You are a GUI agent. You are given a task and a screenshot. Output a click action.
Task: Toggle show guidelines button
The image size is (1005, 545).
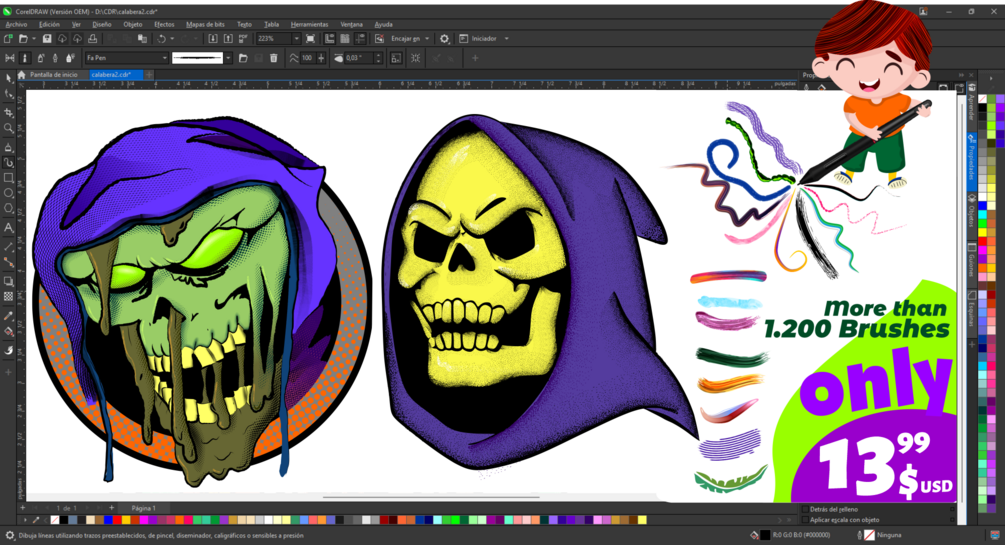pos(361,39)
